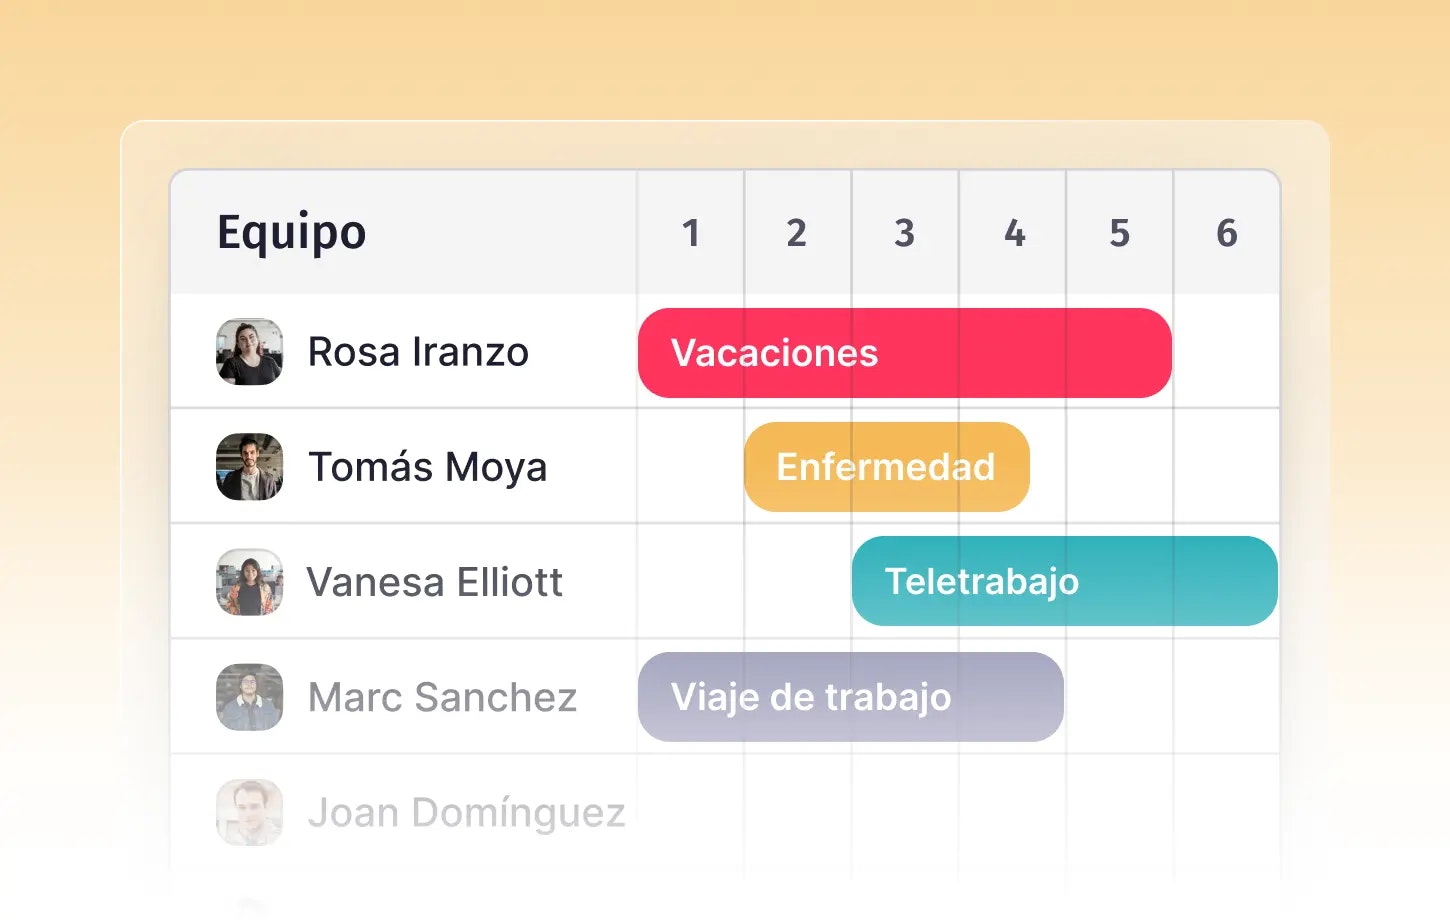Click Joan Domínguez's faded avatar
1450x920 pixels.
point(249,812)
